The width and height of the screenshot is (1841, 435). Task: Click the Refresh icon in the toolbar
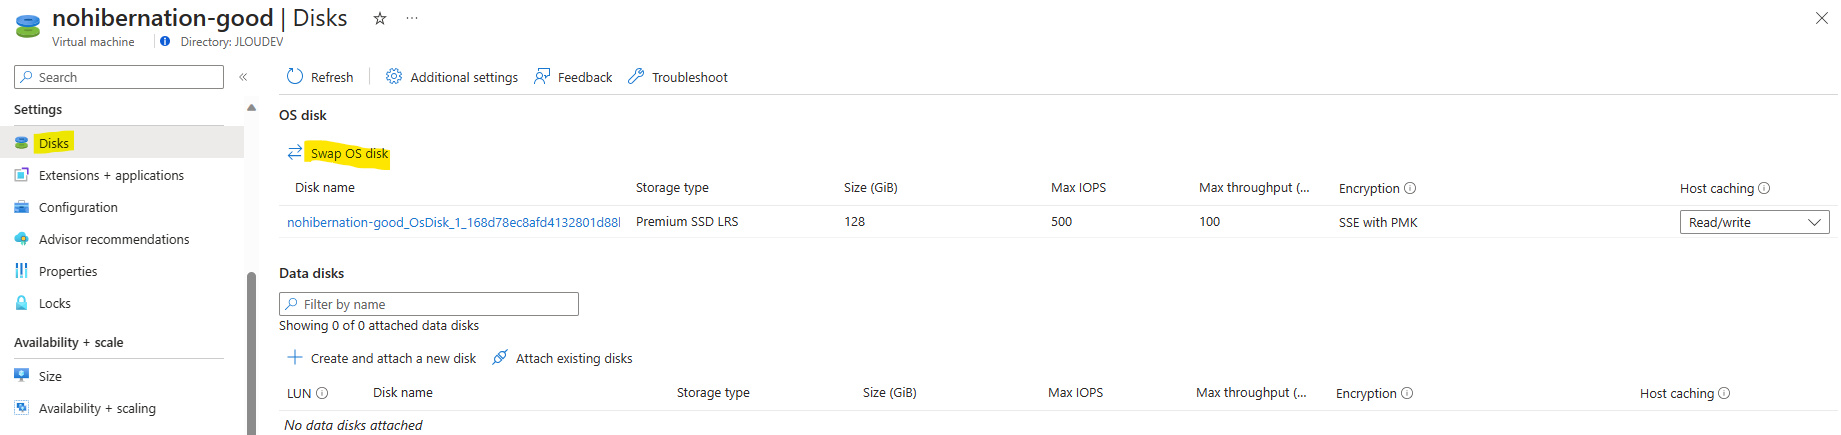[294, 77]
